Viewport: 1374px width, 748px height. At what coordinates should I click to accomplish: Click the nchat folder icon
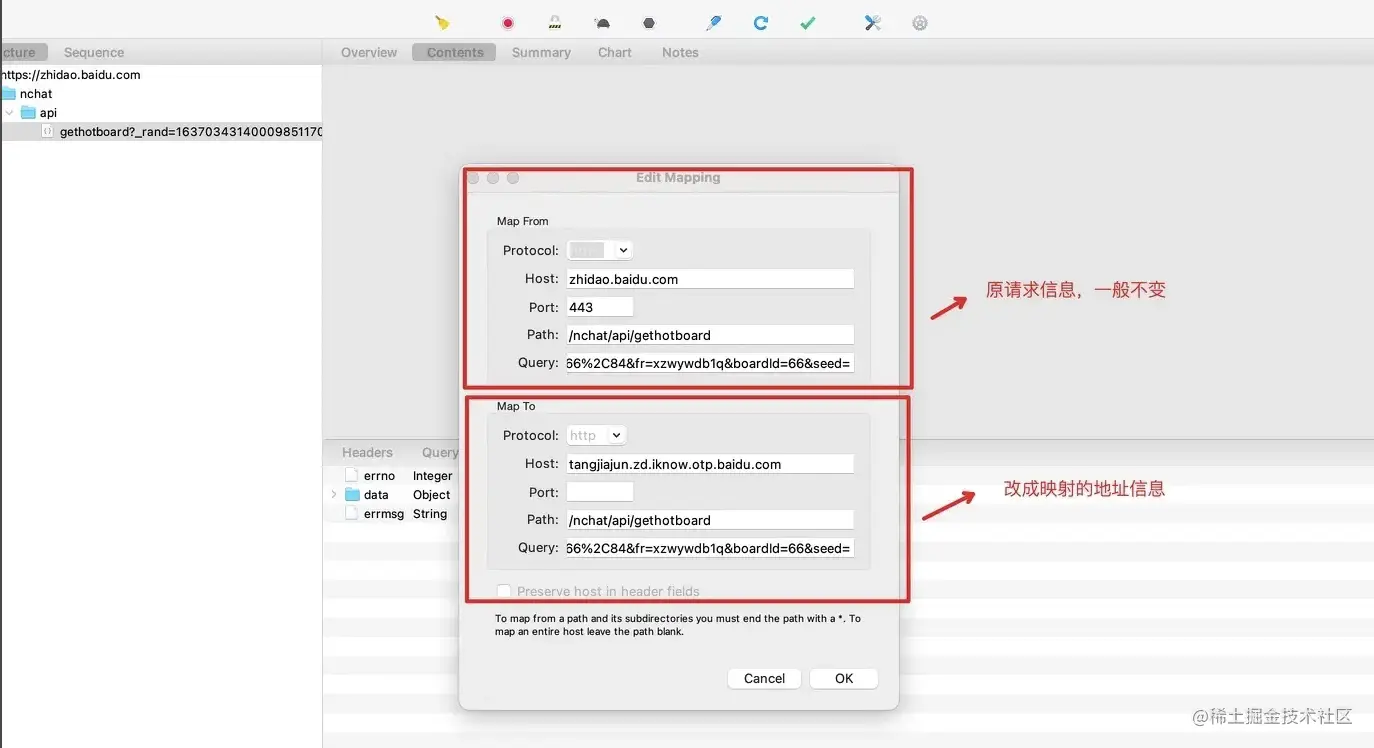(9, 94)
